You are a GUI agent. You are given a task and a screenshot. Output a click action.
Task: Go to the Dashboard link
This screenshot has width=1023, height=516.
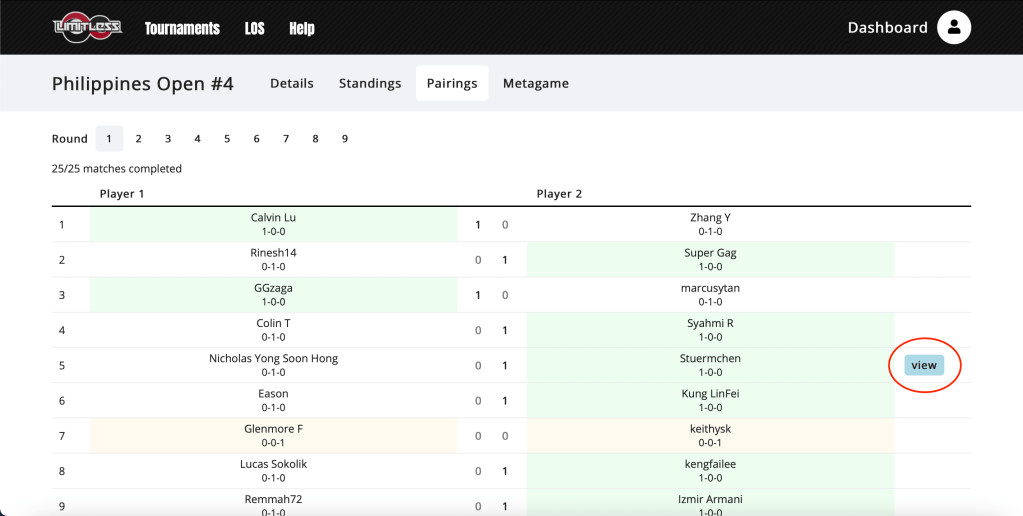click(887, 28)
